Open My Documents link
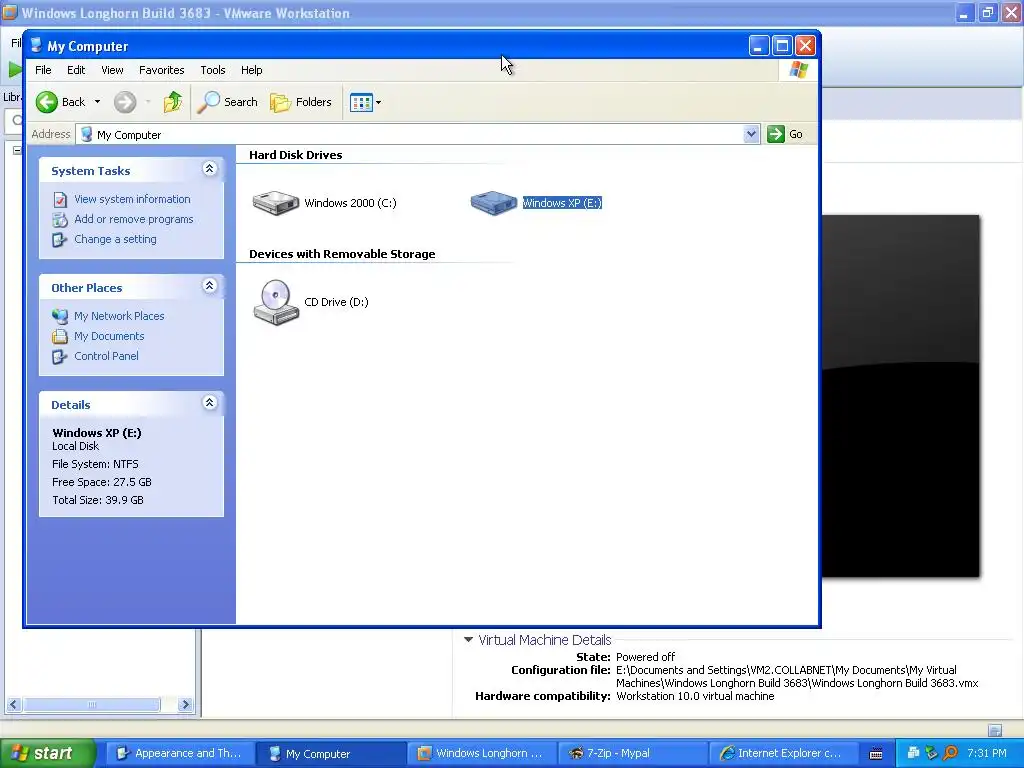This screenshot has height=768, width=1024. point(109,336)
